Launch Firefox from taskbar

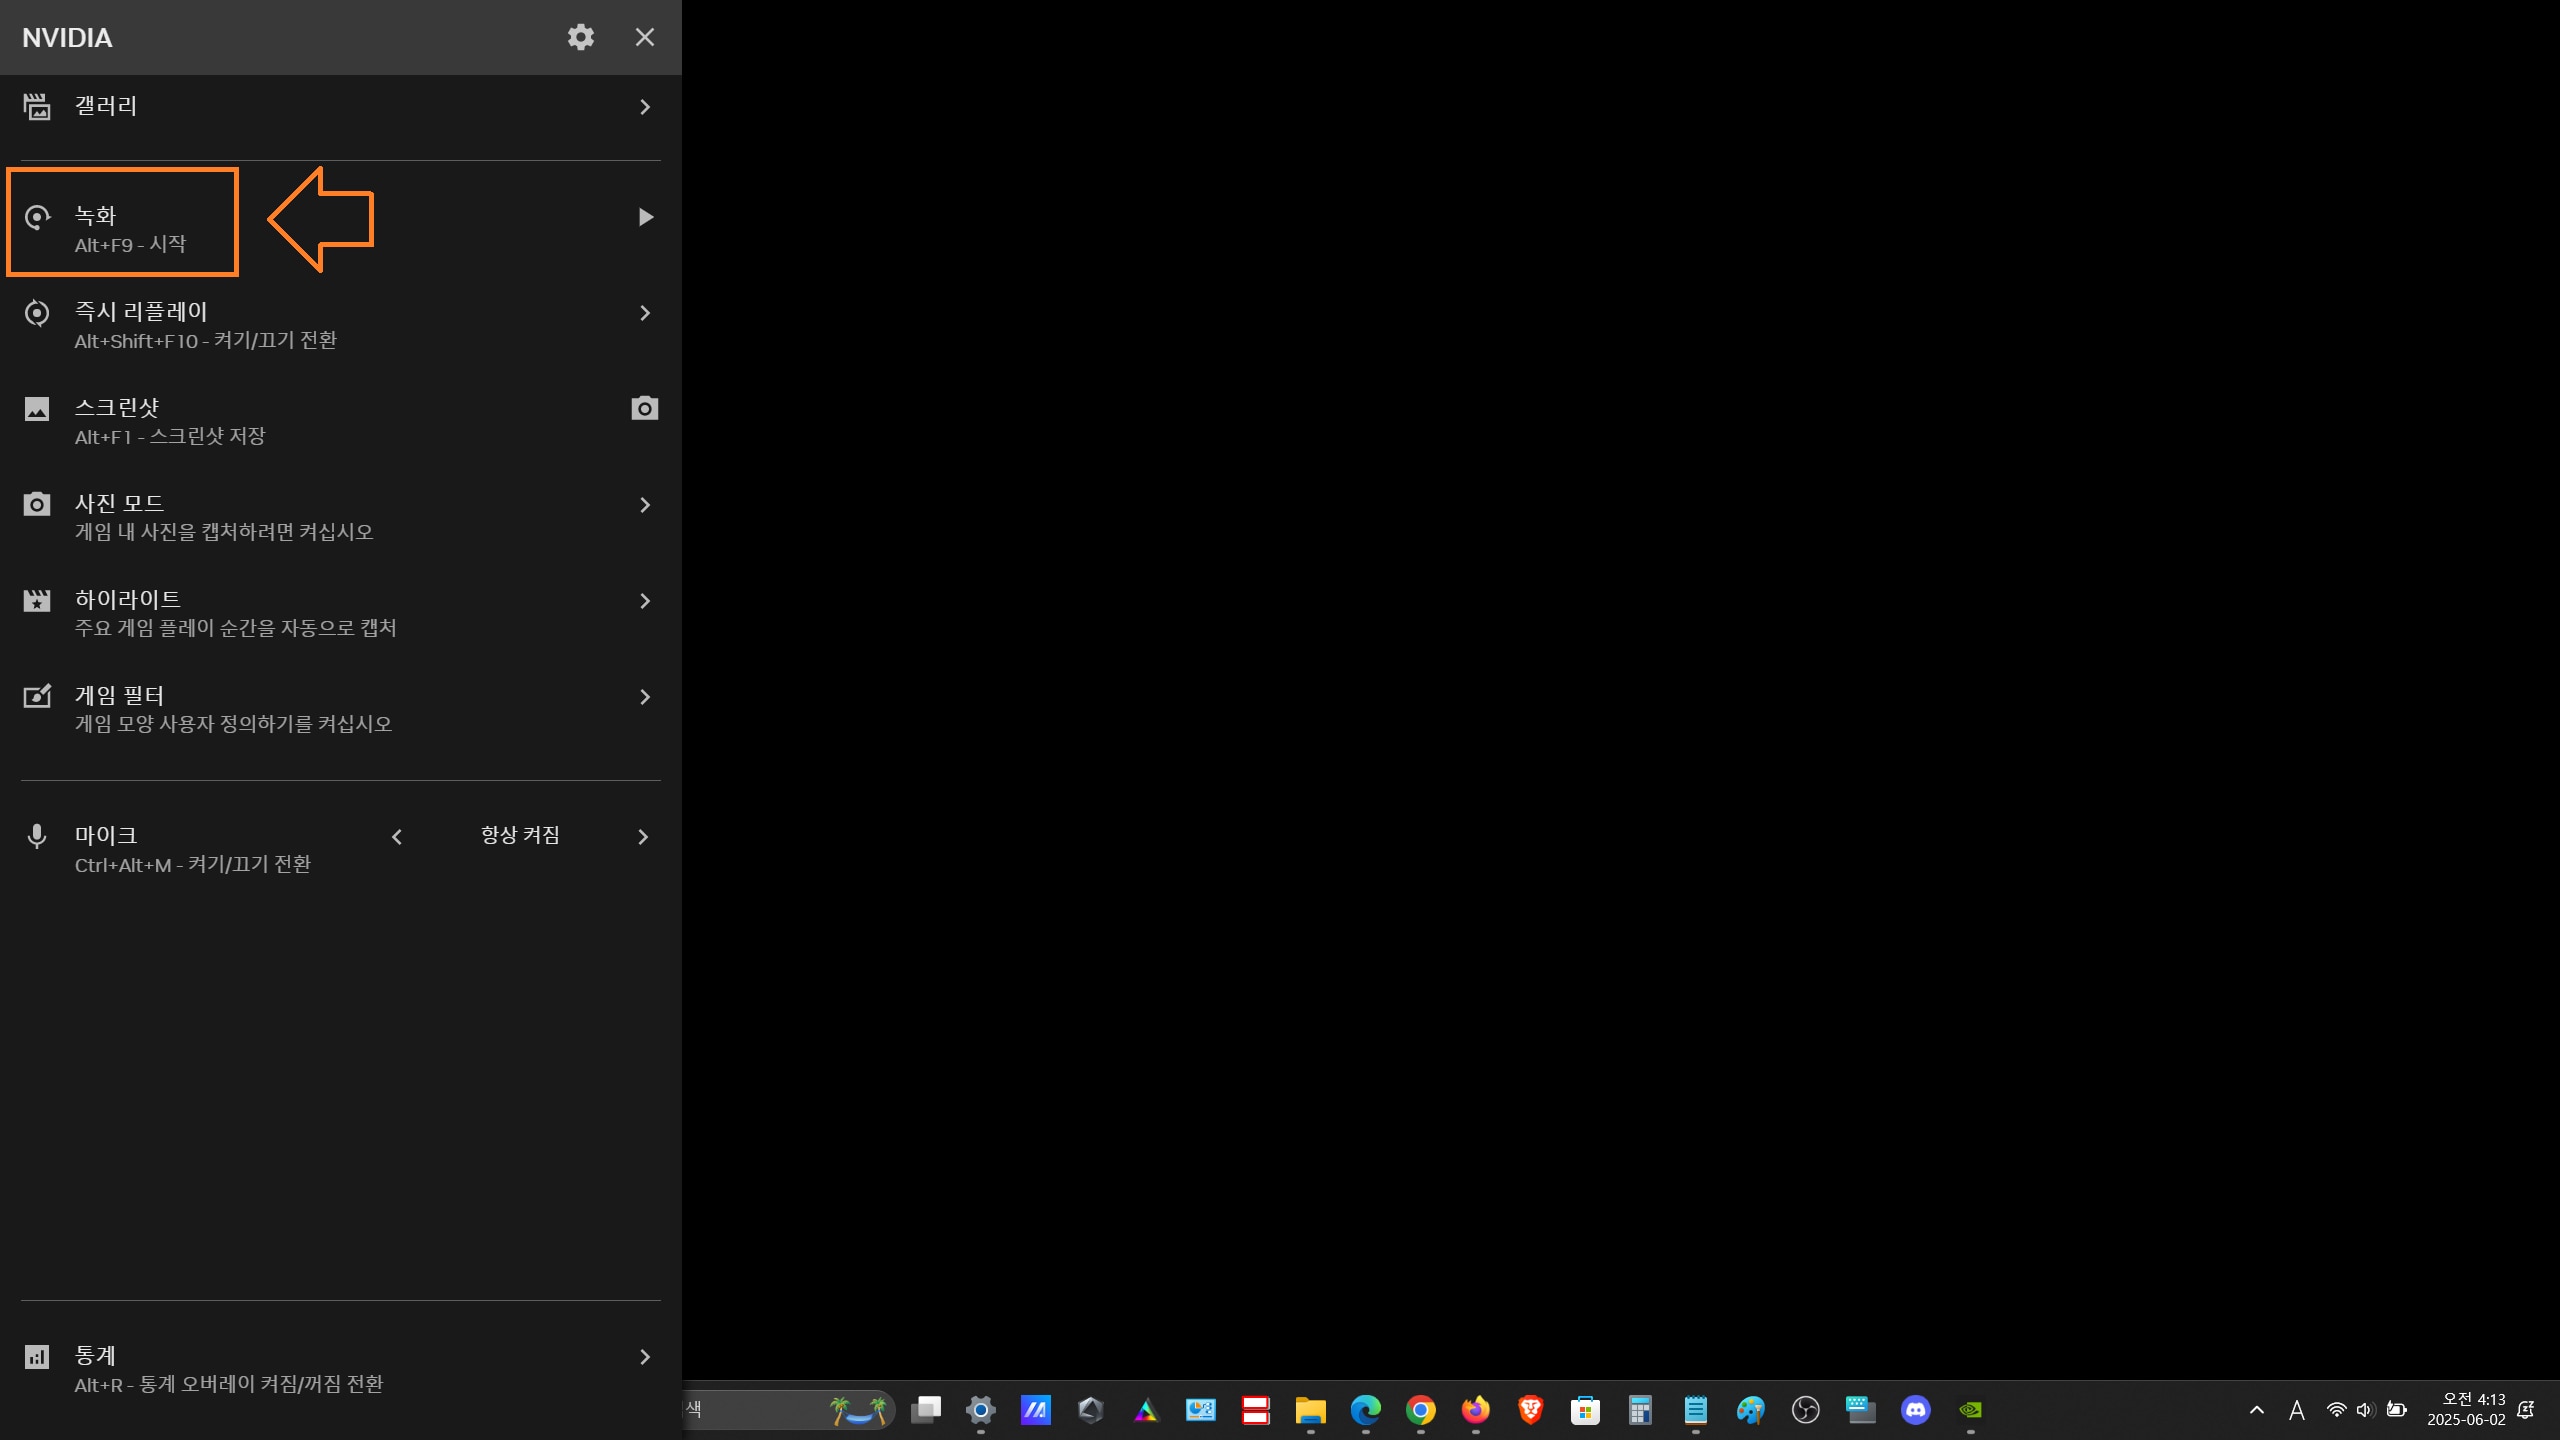[1476, 1410]
